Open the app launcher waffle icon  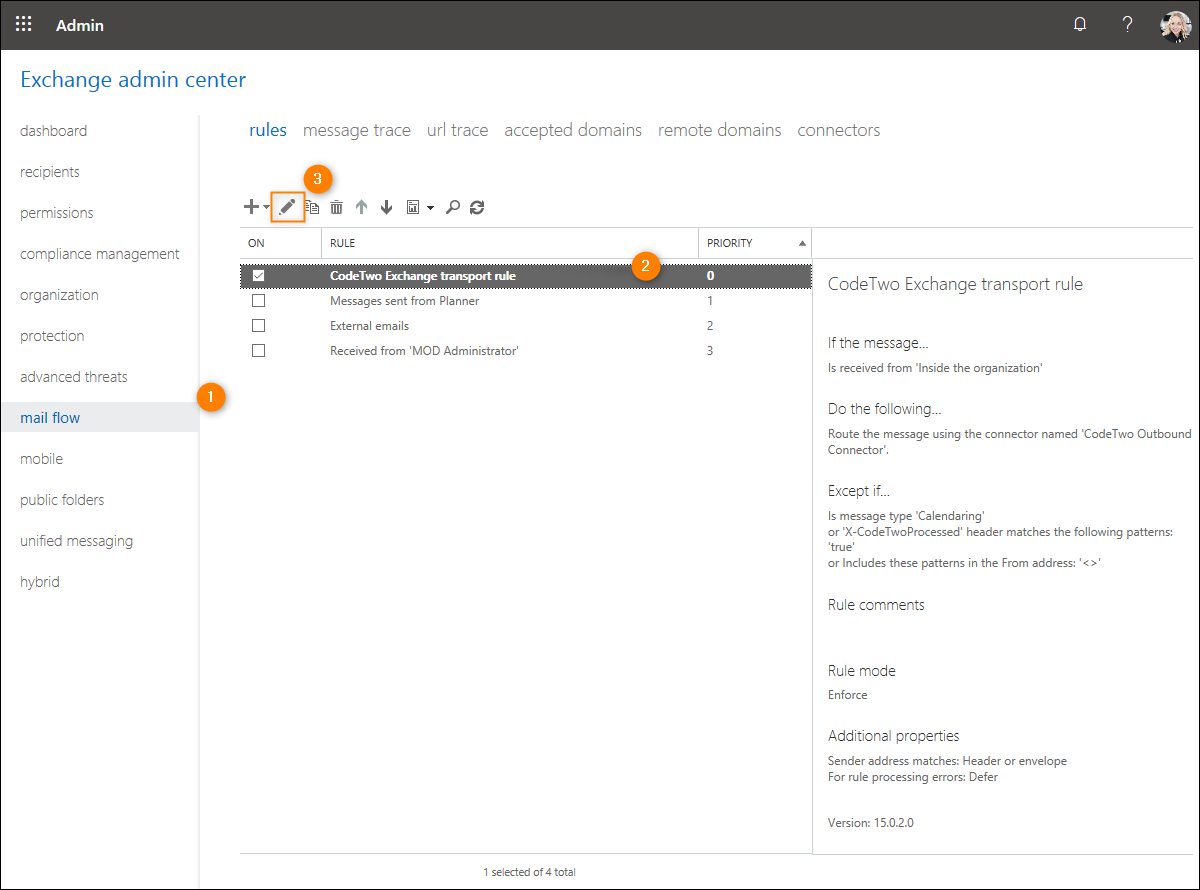[24, 25]
